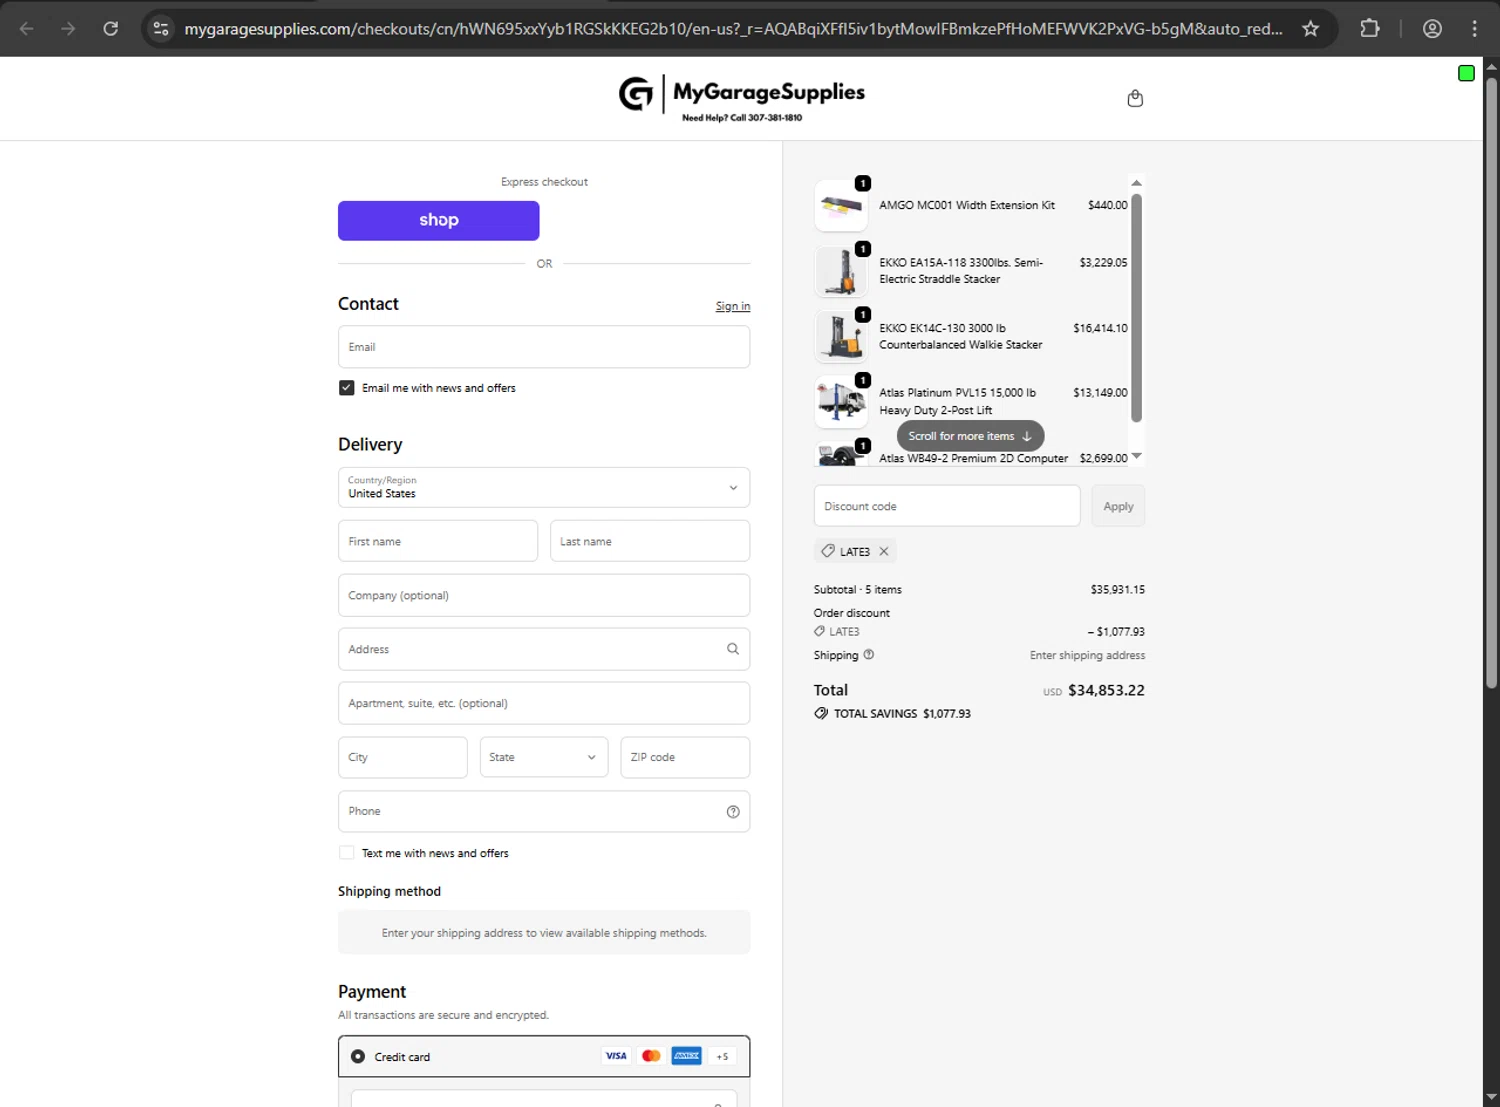Open the Chrome three-dot menu

tap(1474, 28)
